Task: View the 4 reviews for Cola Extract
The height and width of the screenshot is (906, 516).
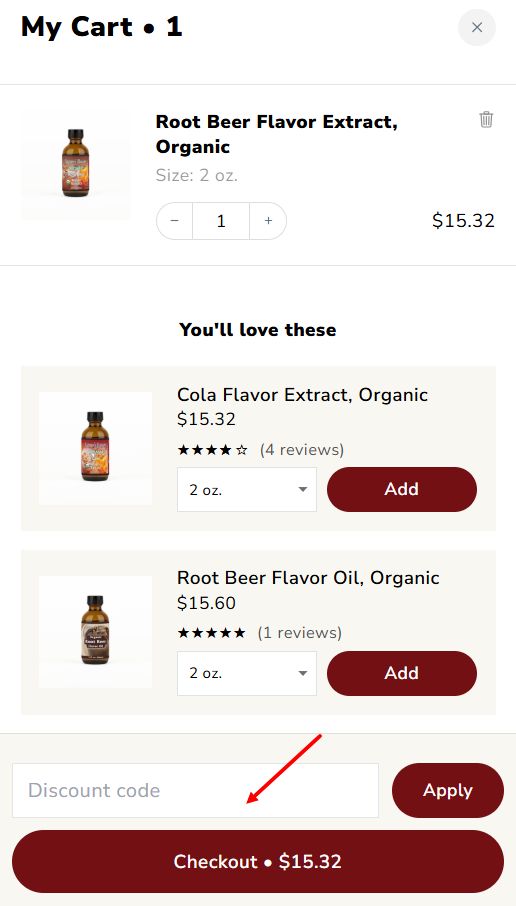Action: pyautogui.click(x=302, y=450)
